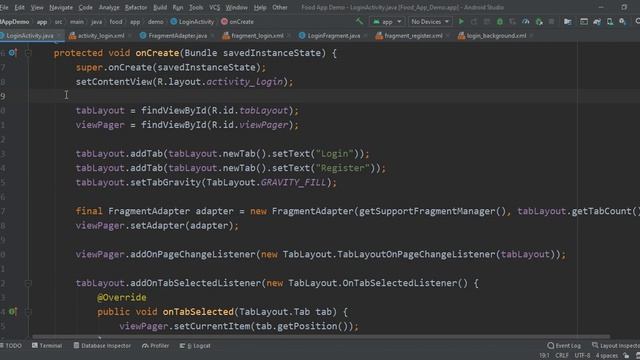Run the app with green play button
Viewport: 640px width, 360px height.
coord(461,21)
